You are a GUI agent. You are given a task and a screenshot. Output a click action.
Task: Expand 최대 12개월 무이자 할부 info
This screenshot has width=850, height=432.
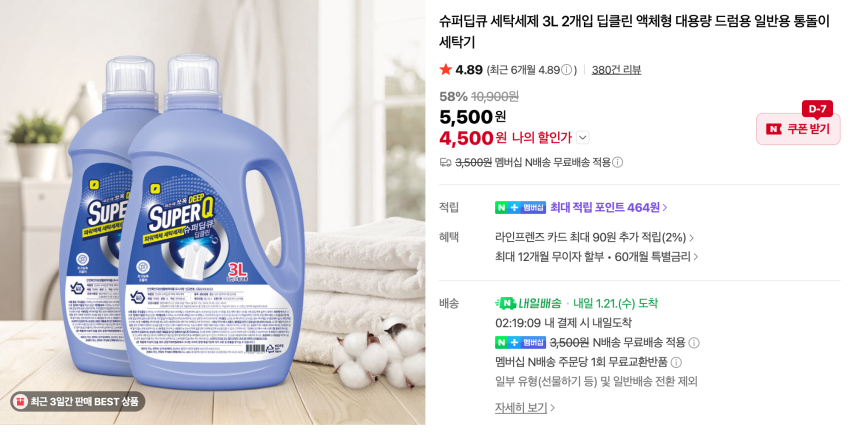pyautogui.click(x=597, y=256)
